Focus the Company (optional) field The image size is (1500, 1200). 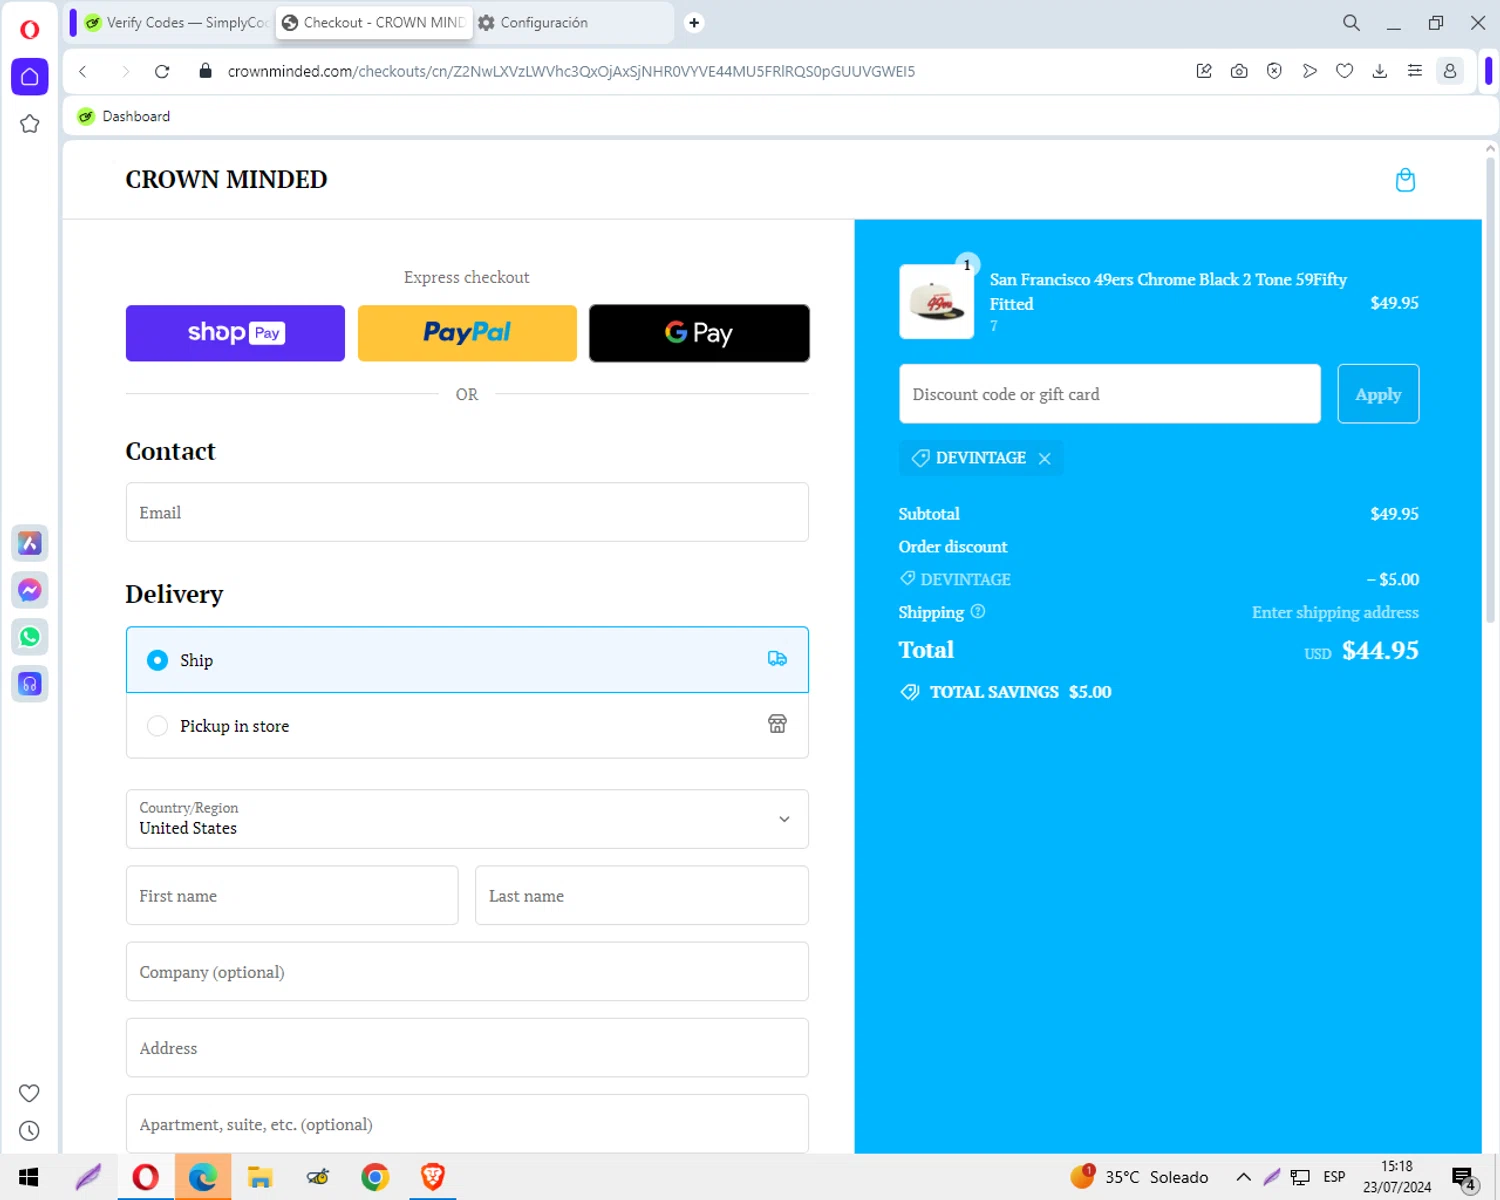(467, 971)
